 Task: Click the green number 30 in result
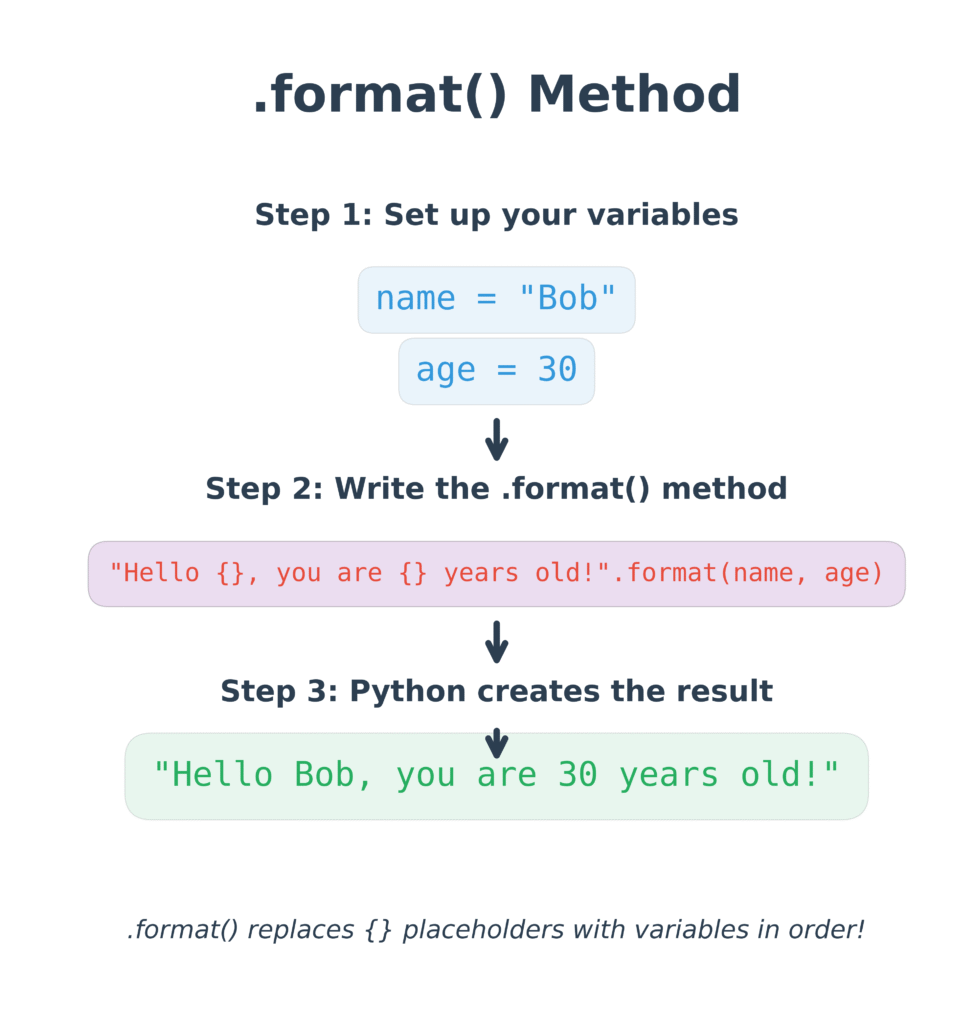tap(577, 775)
